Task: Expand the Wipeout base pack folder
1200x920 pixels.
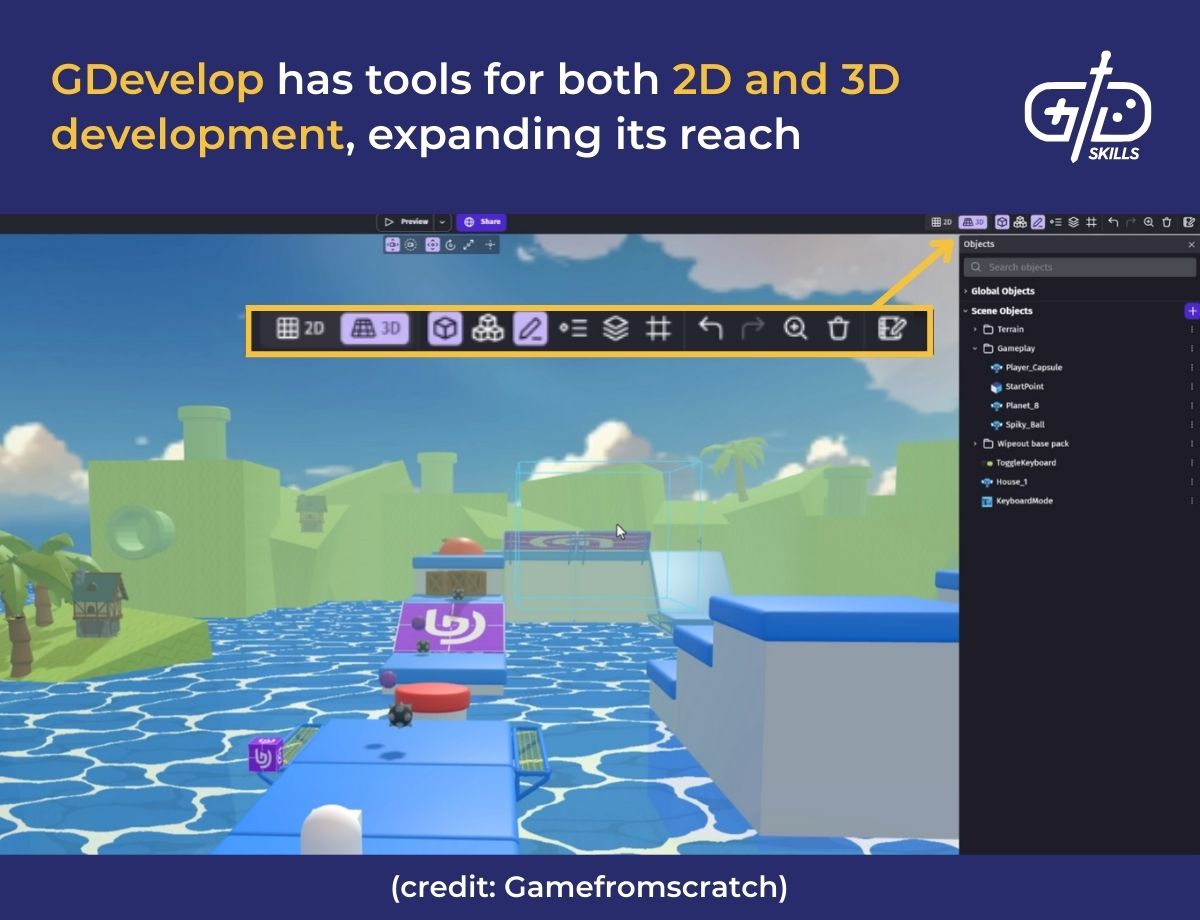Action: [977, 443]
